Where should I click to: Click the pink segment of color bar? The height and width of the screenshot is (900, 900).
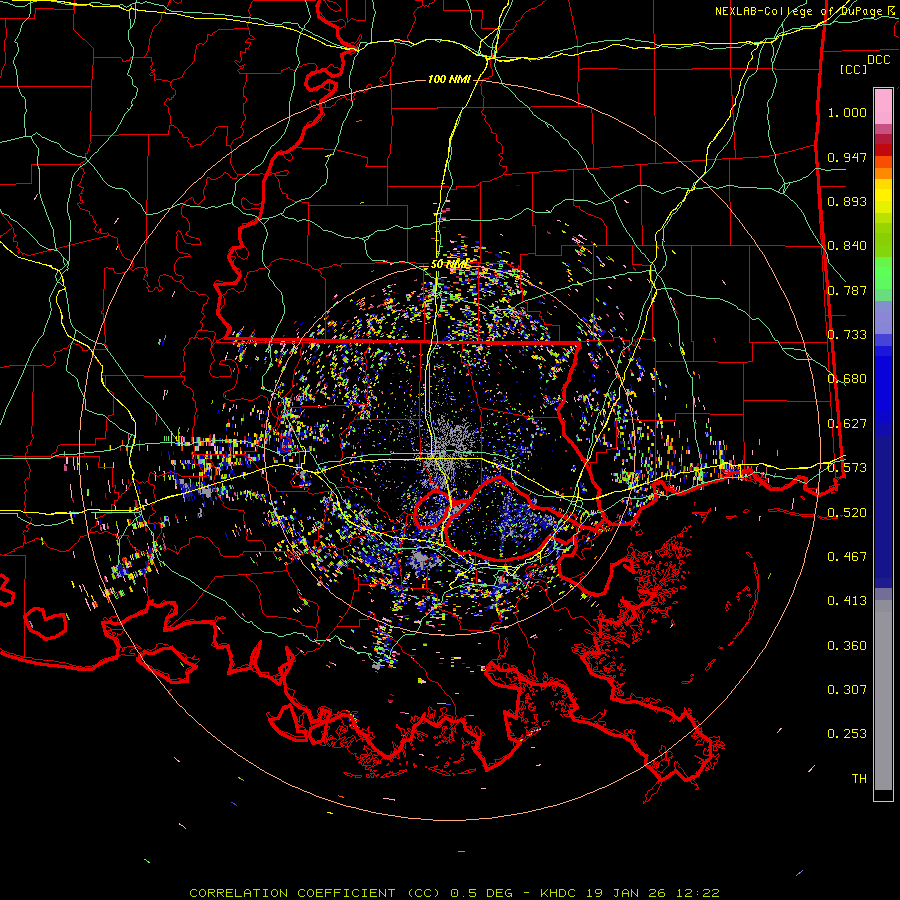click(883, 107)
